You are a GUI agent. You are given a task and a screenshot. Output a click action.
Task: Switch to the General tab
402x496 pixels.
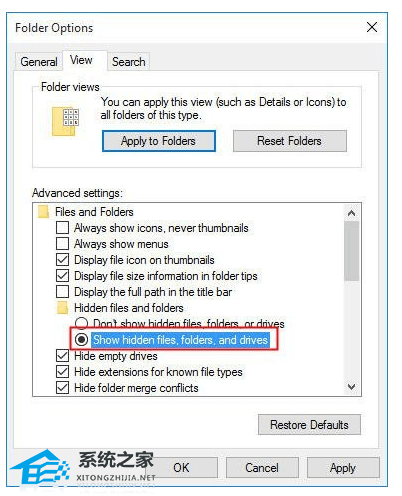39,62
